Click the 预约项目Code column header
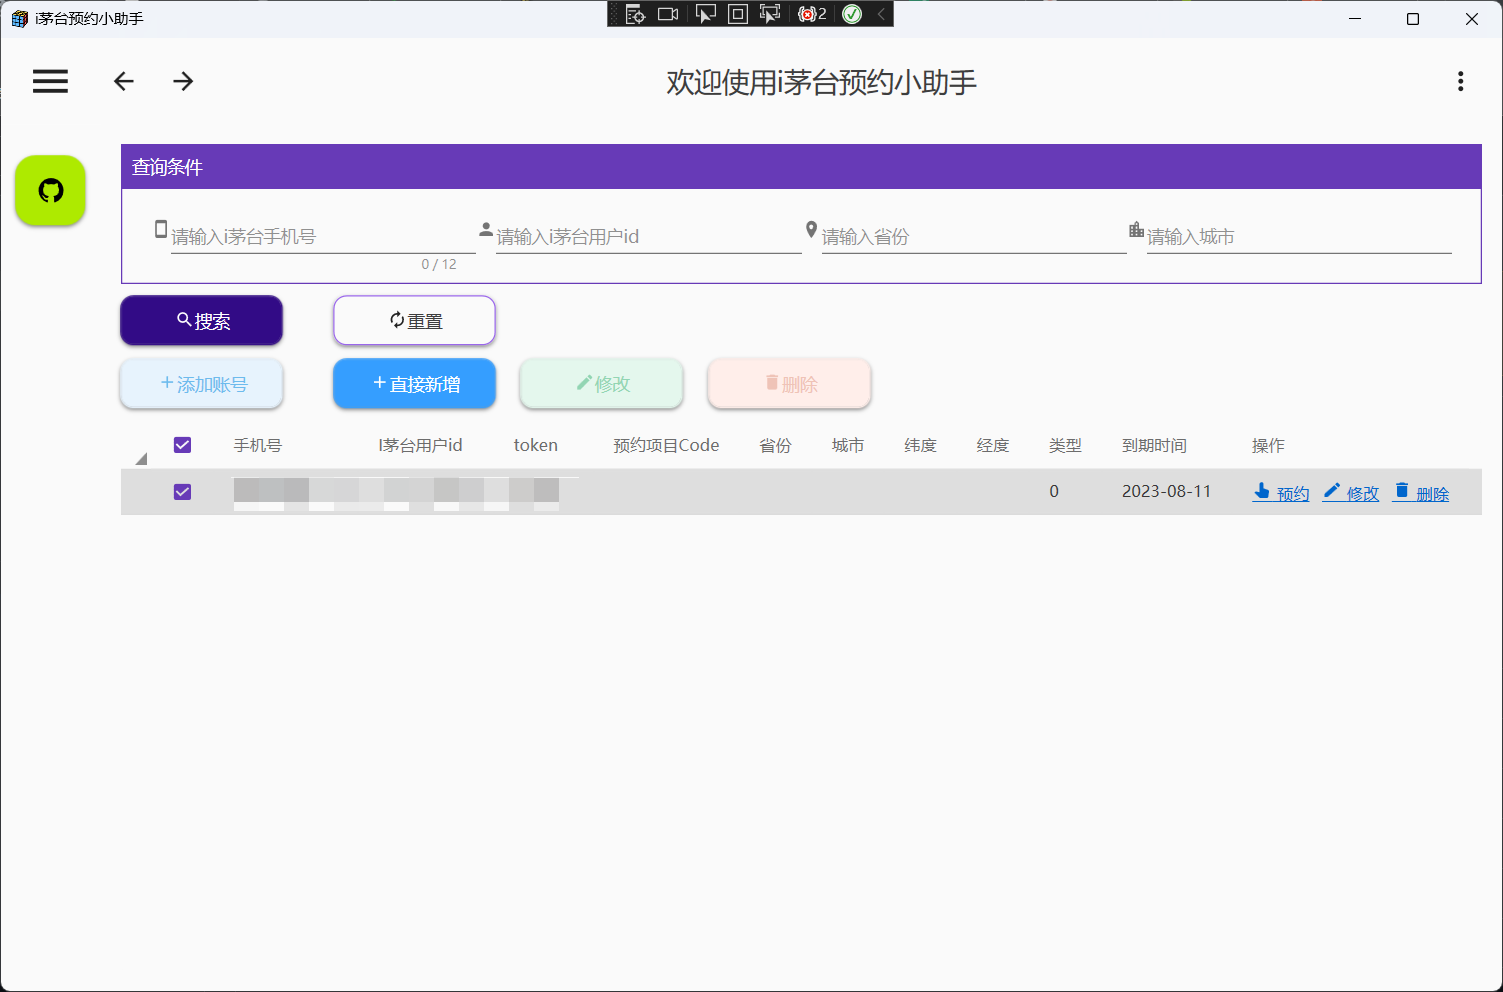 click(666, 445)
